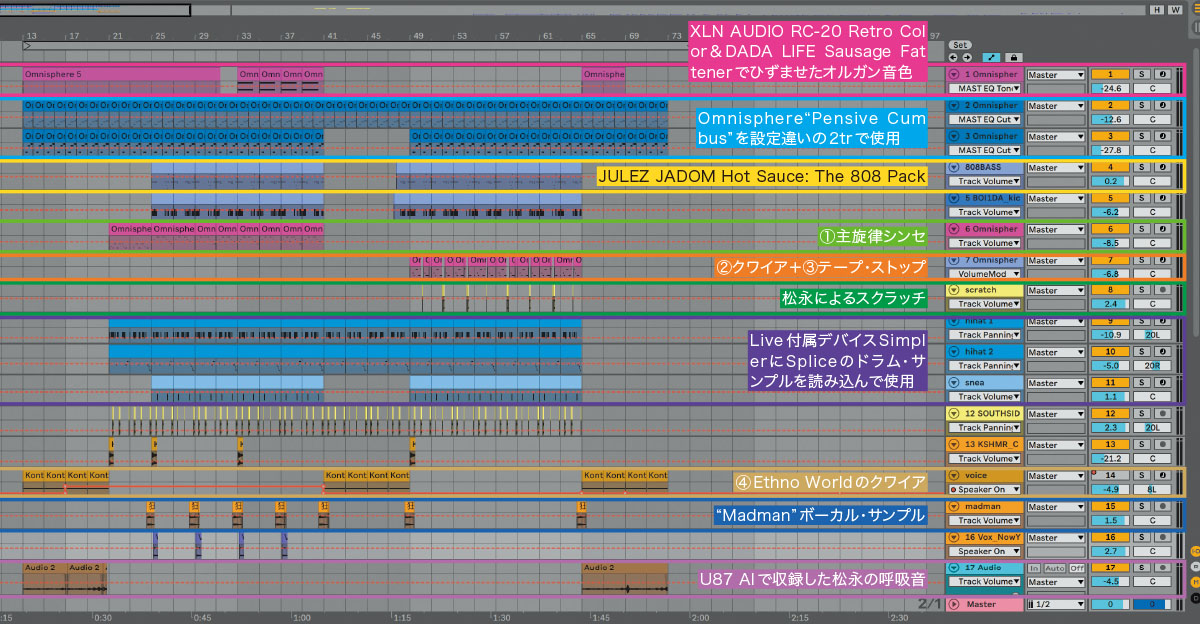
Task: Toggle track activator 8 for scratch
Action: [1110, 290]
